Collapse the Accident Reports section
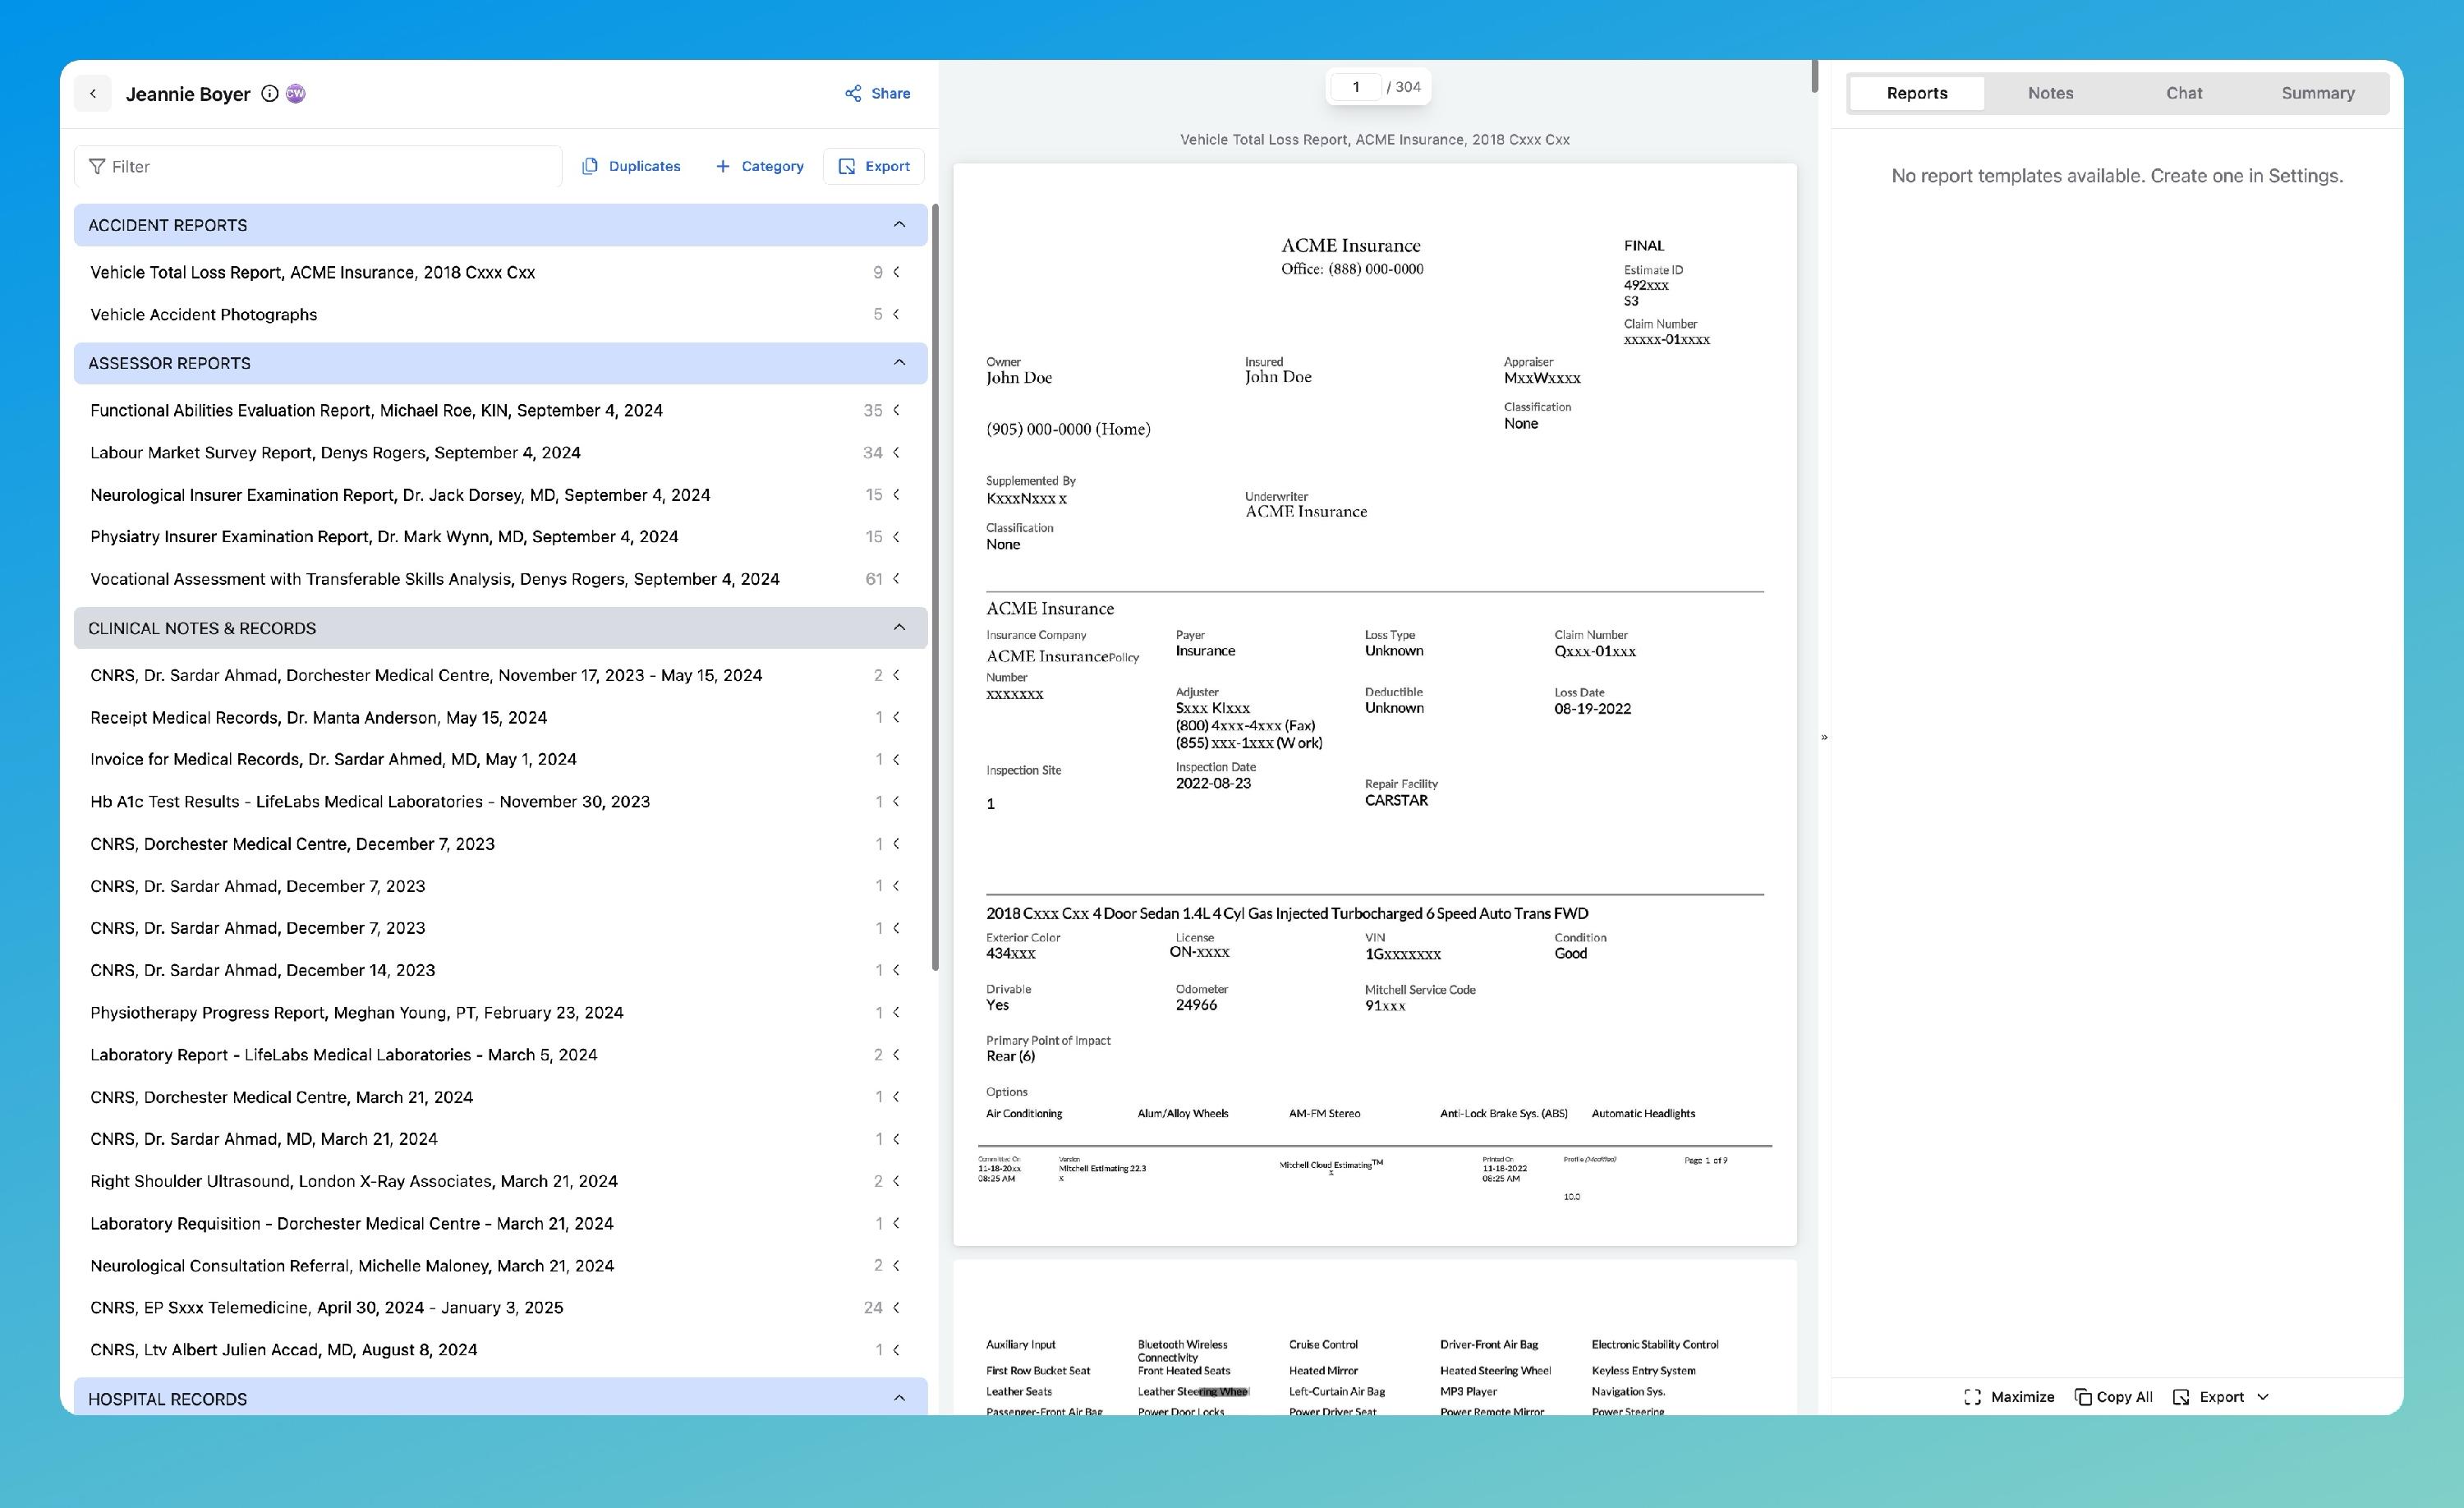The height and width of the screenshot is (1508, 2464). tap(899, 225)
